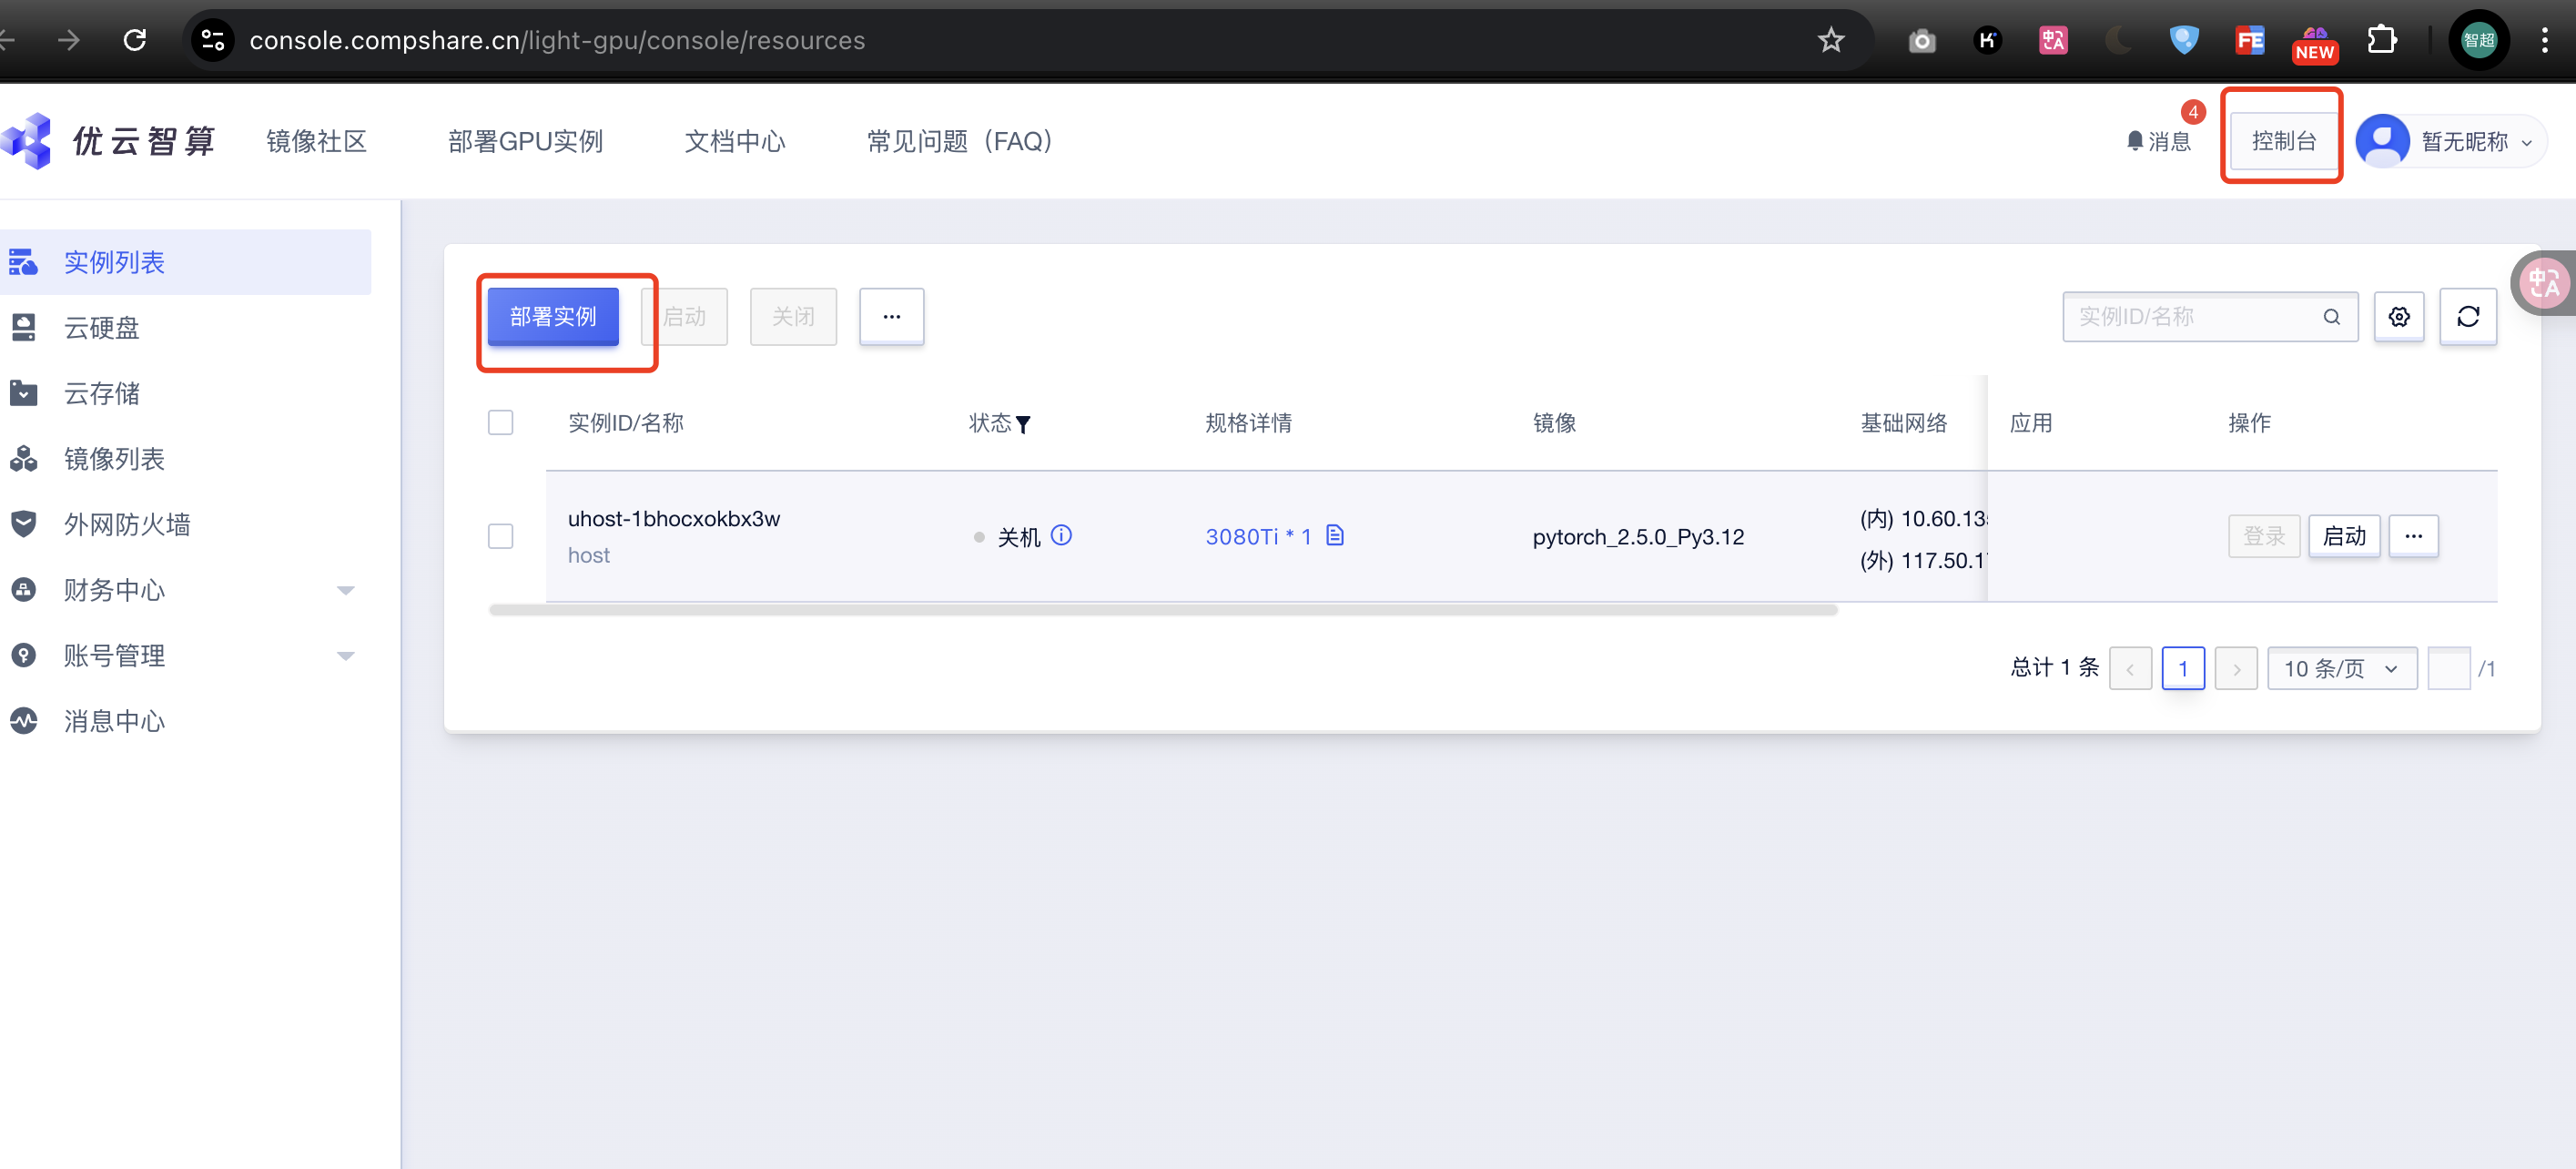Screen dimensions: 2576x1169
Task: Click the search magnifier icon
Action: tap(2331, 317)
